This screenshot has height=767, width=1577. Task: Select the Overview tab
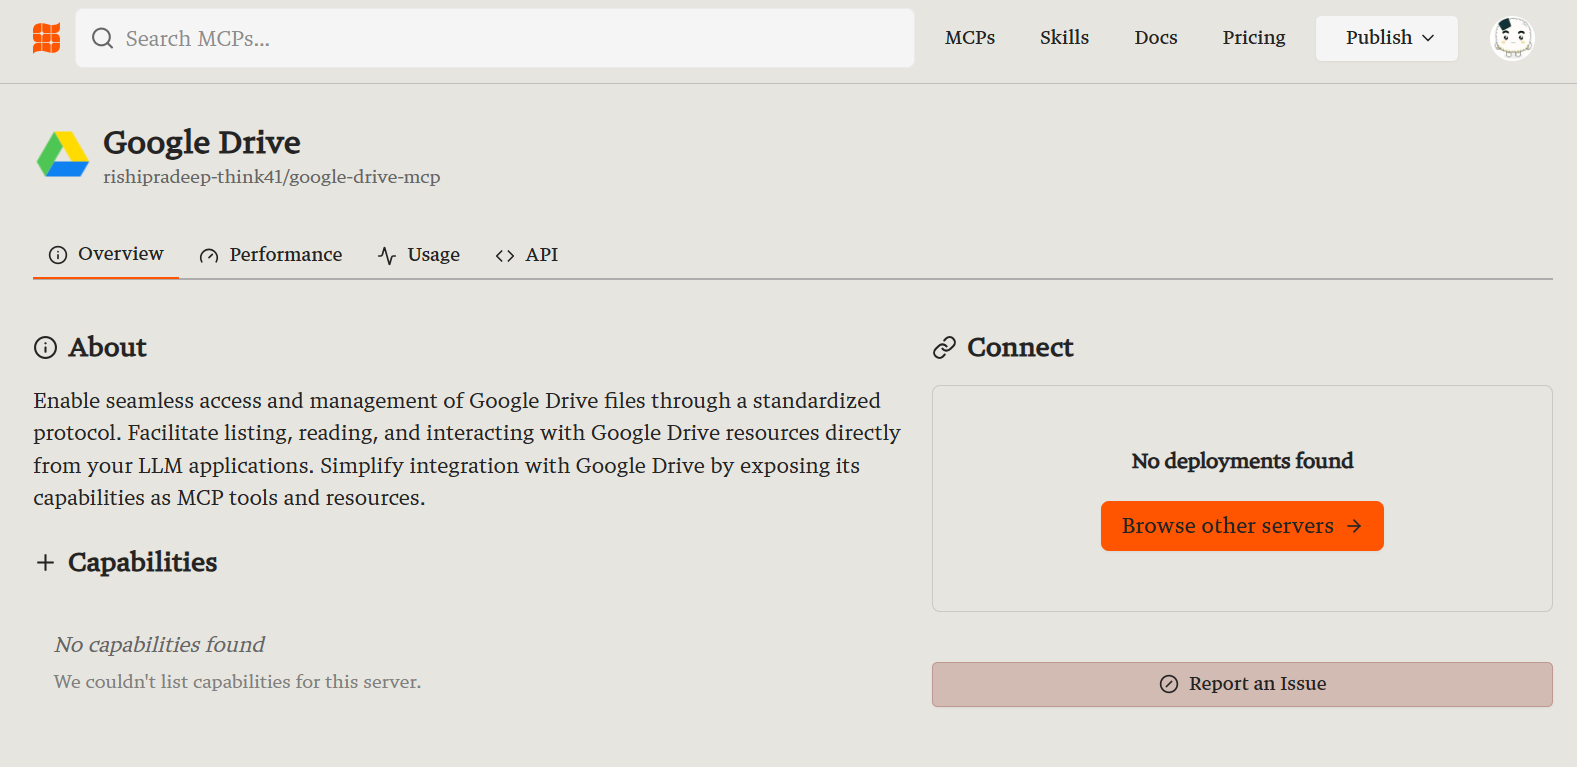[x=106, y=254]
